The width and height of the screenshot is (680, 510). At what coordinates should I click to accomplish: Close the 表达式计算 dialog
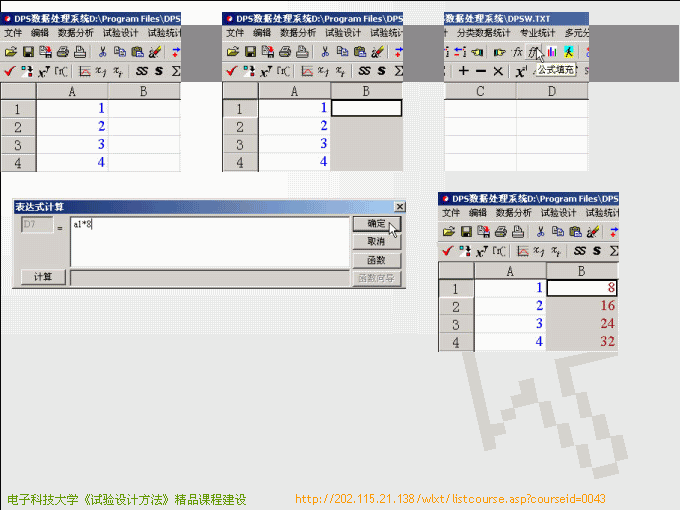400,207
